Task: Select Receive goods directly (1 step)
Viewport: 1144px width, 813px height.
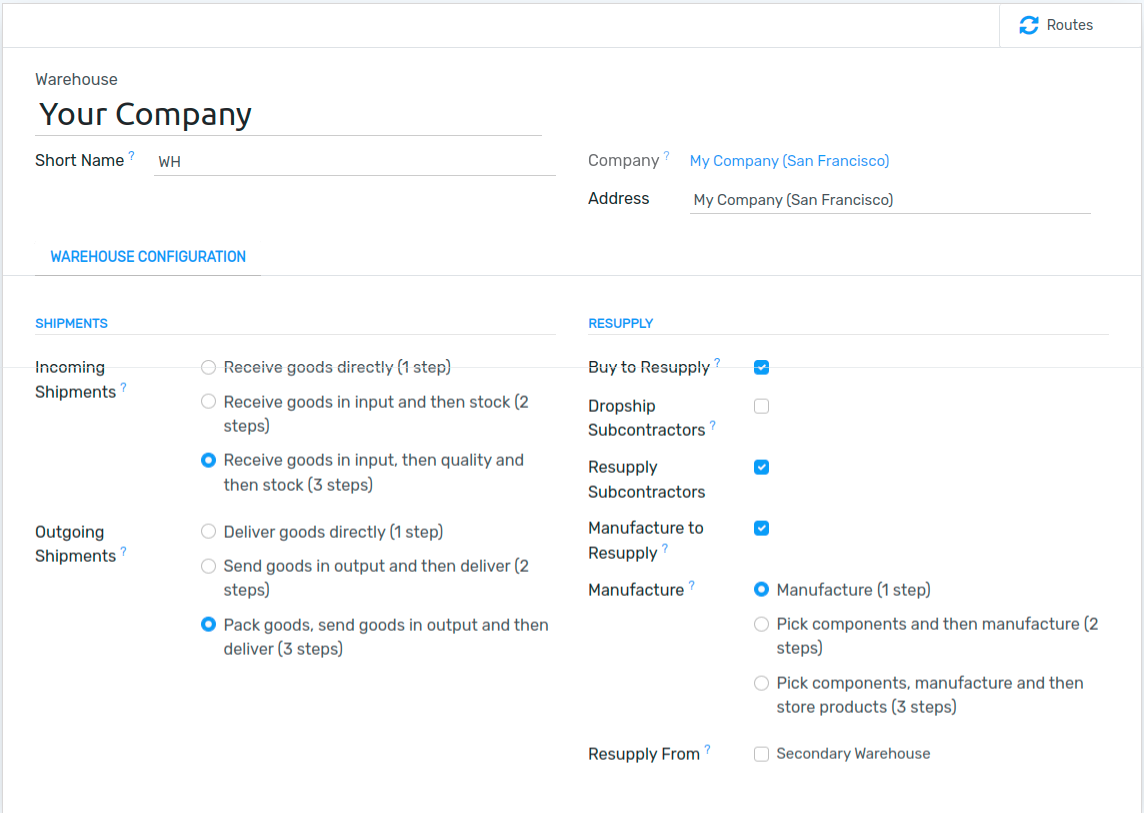Action: [x=209, y=367]
